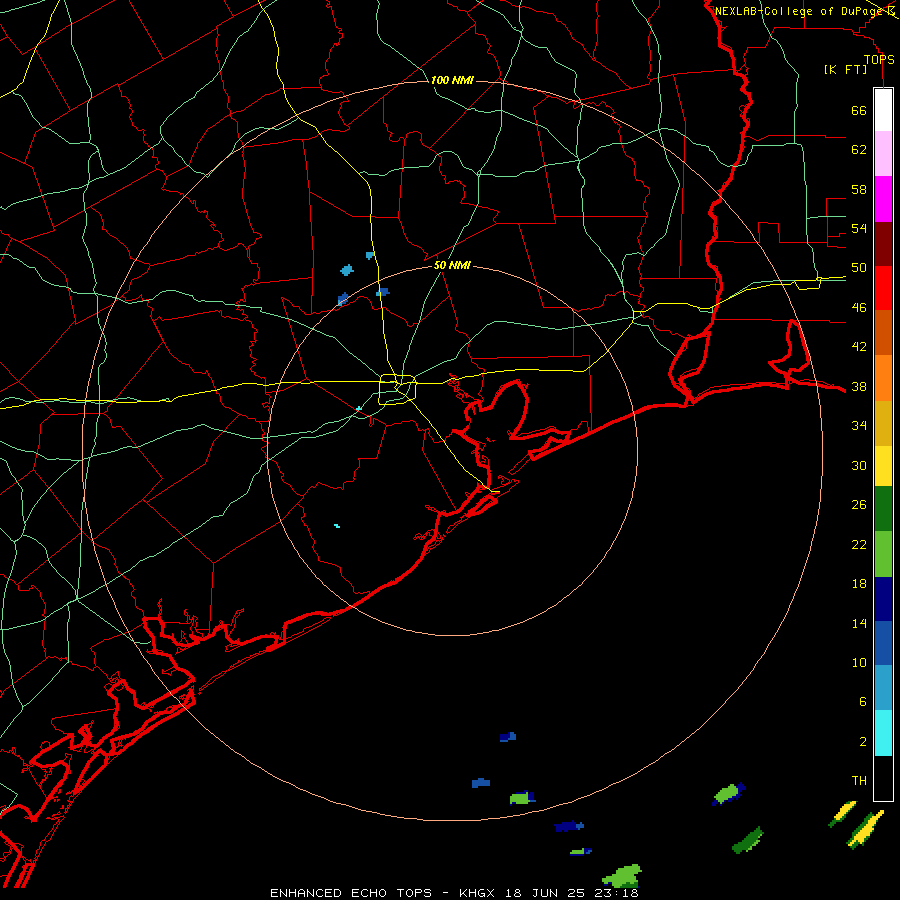Select the dark green legend swatch near 26
The image size is (900, 900).
tap(883, 509)
